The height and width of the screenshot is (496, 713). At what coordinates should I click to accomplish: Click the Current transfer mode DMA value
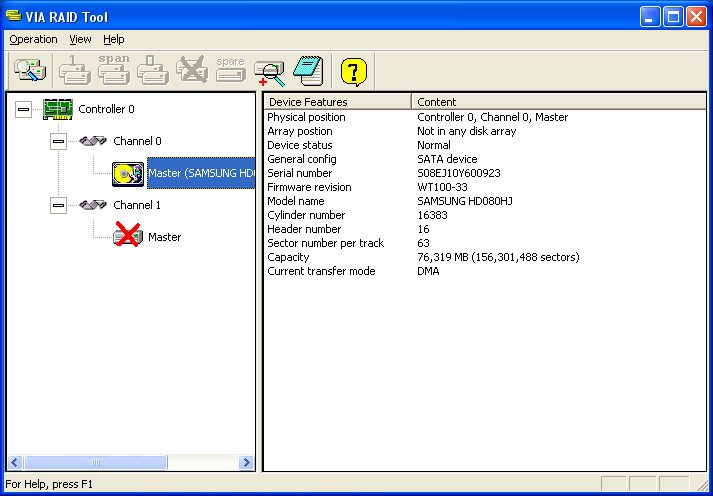click(x=428, y=271)
